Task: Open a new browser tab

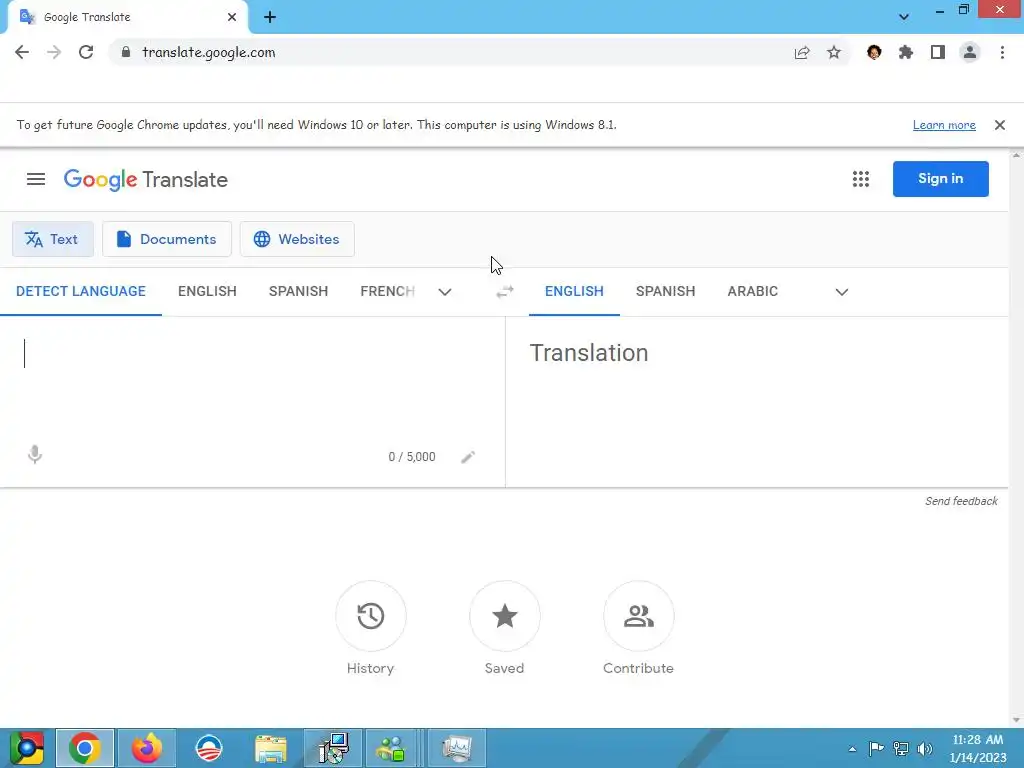Action: (x=270, y=18)
